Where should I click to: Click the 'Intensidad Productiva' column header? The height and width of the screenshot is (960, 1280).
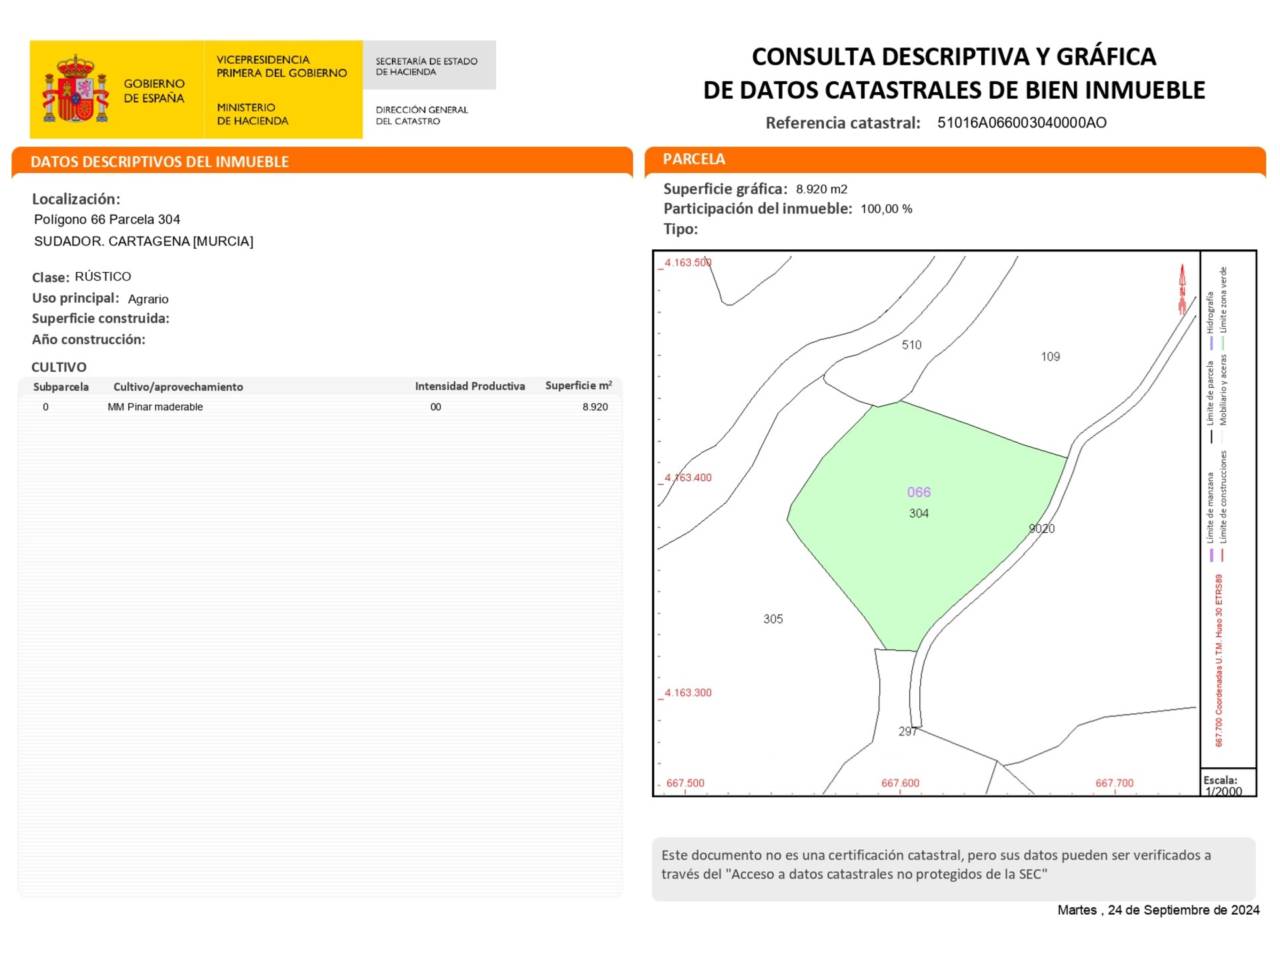470,386
